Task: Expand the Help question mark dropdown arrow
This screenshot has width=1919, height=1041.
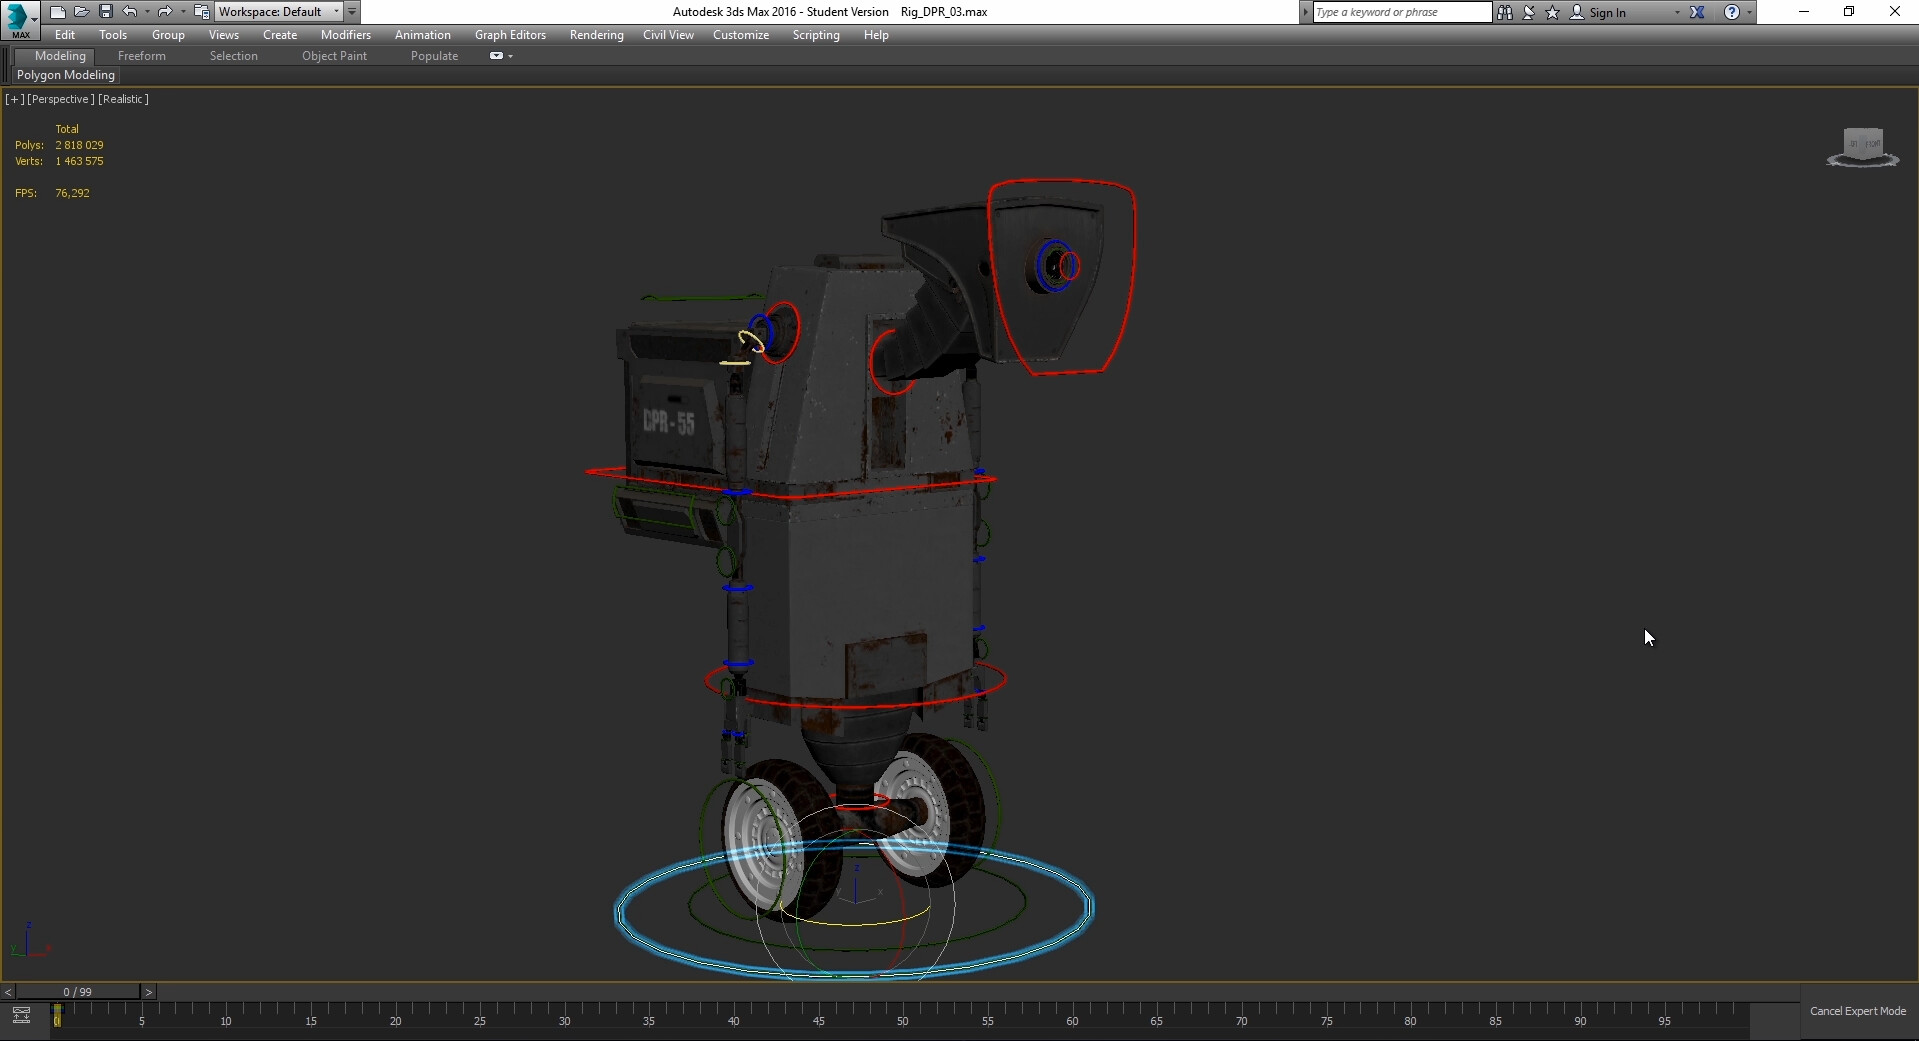Action: pos(1749,13)
